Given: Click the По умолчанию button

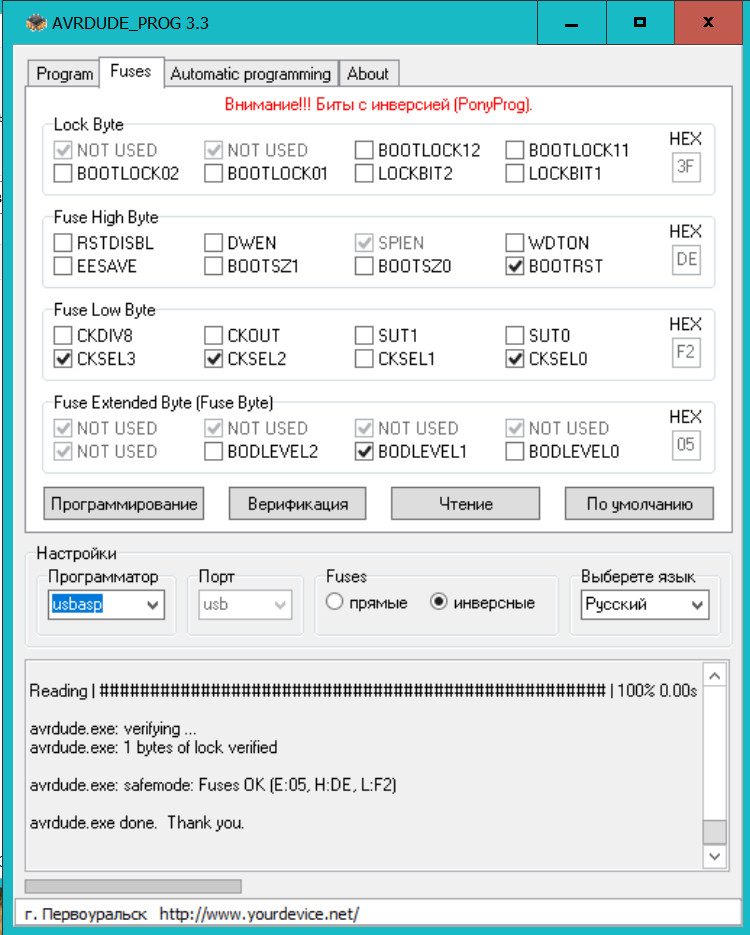Looking at the screenshot, I should click(x=639, y=504).
